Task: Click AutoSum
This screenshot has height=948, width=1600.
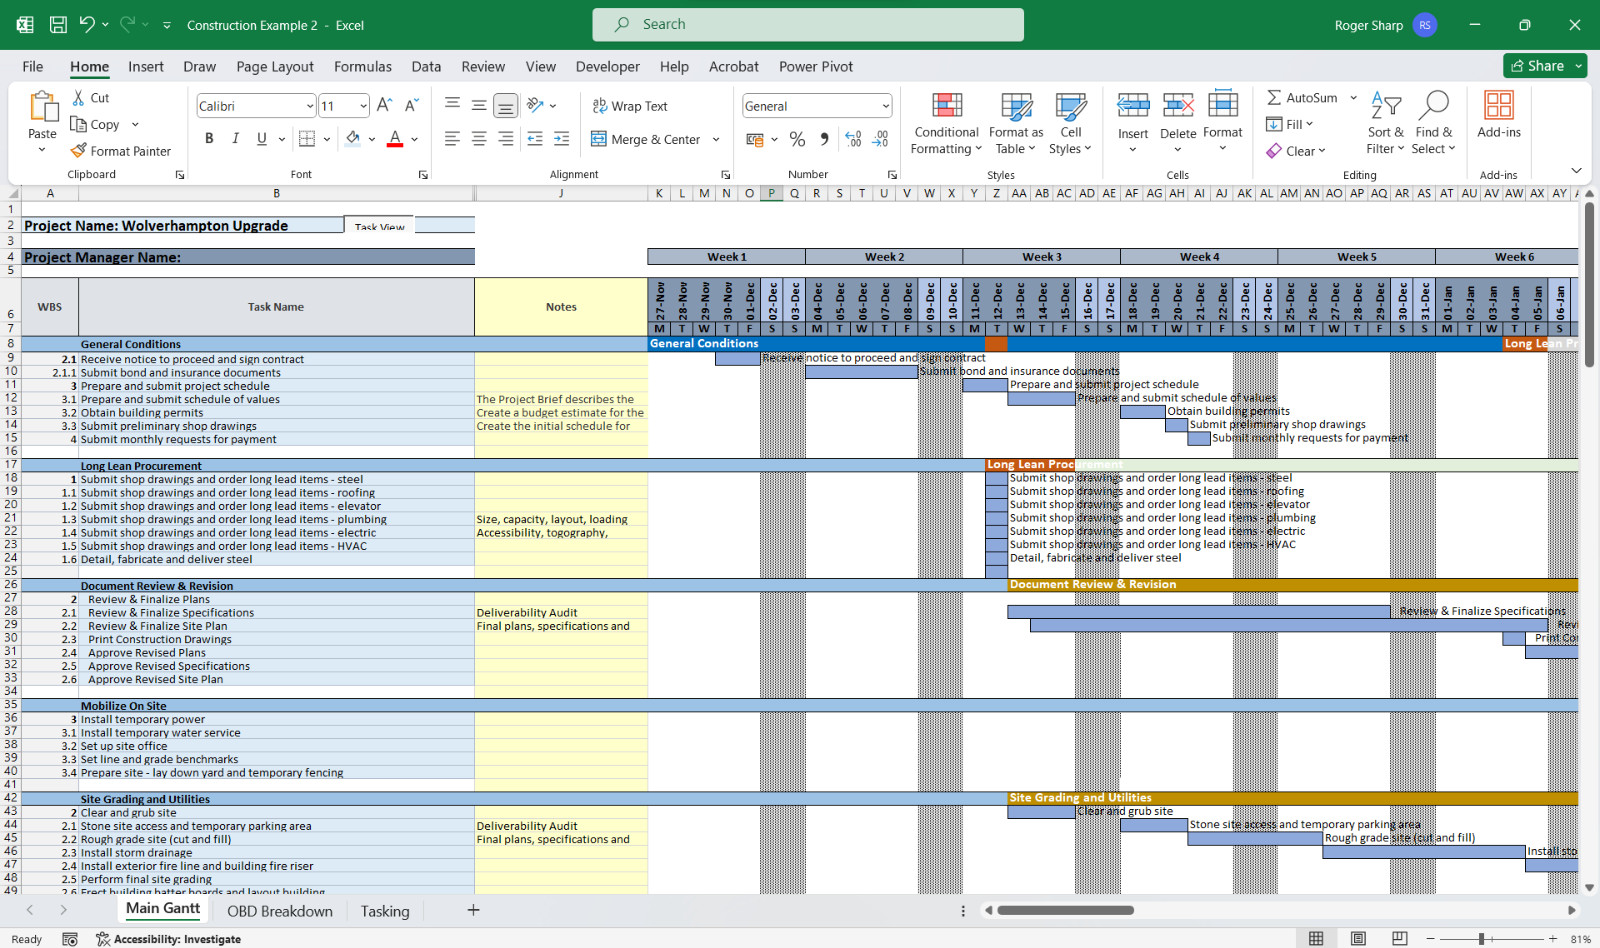Action: 1302,98
